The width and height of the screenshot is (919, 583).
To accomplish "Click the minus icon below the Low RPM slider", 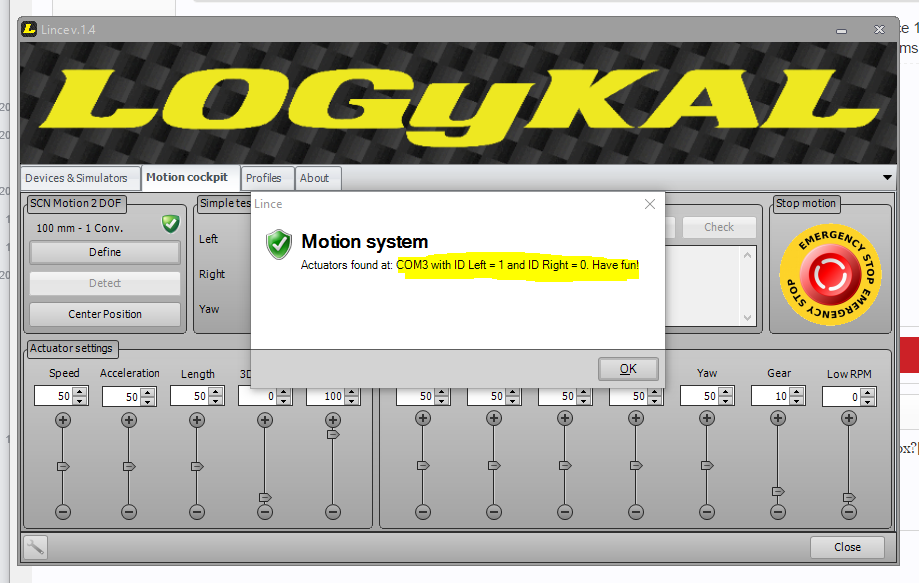I will click(849, 512).
